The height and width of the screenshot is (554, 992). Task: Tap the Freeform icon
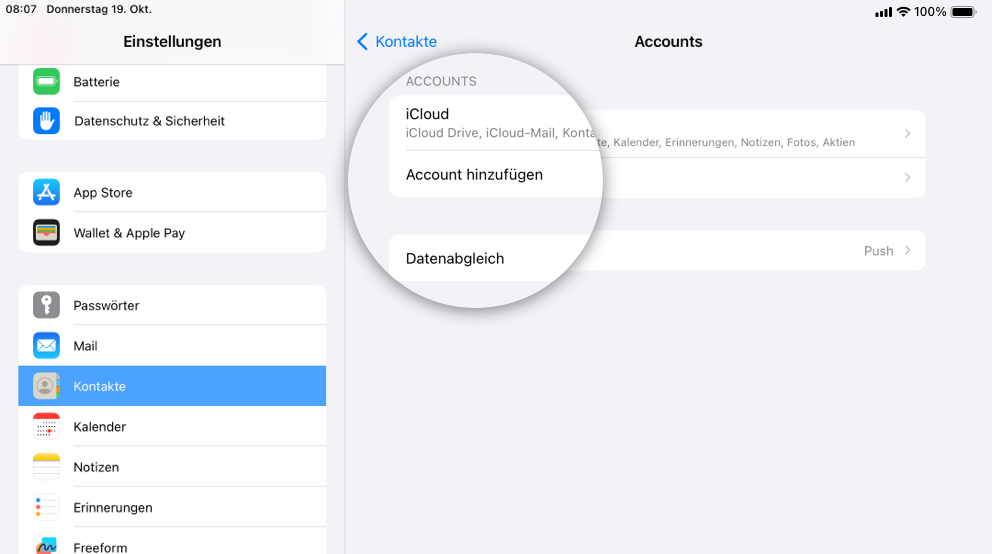pyautogui.click(x=46, y=545)
